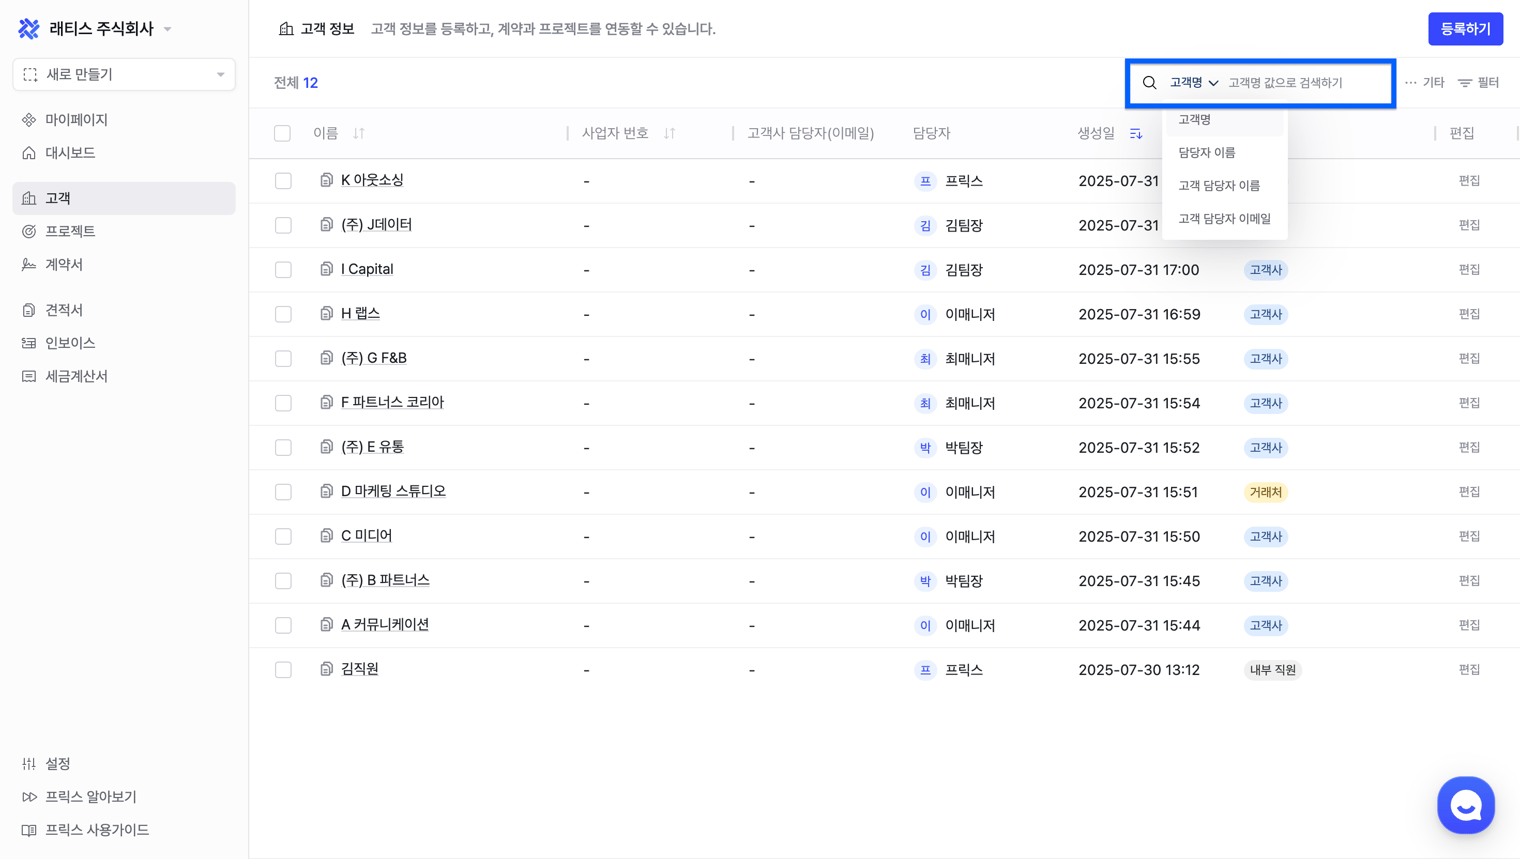The height and width of the screenshot is (859, 1520).
Task: Click the Lattice company logo icon
Action: [x=29, y=29]
